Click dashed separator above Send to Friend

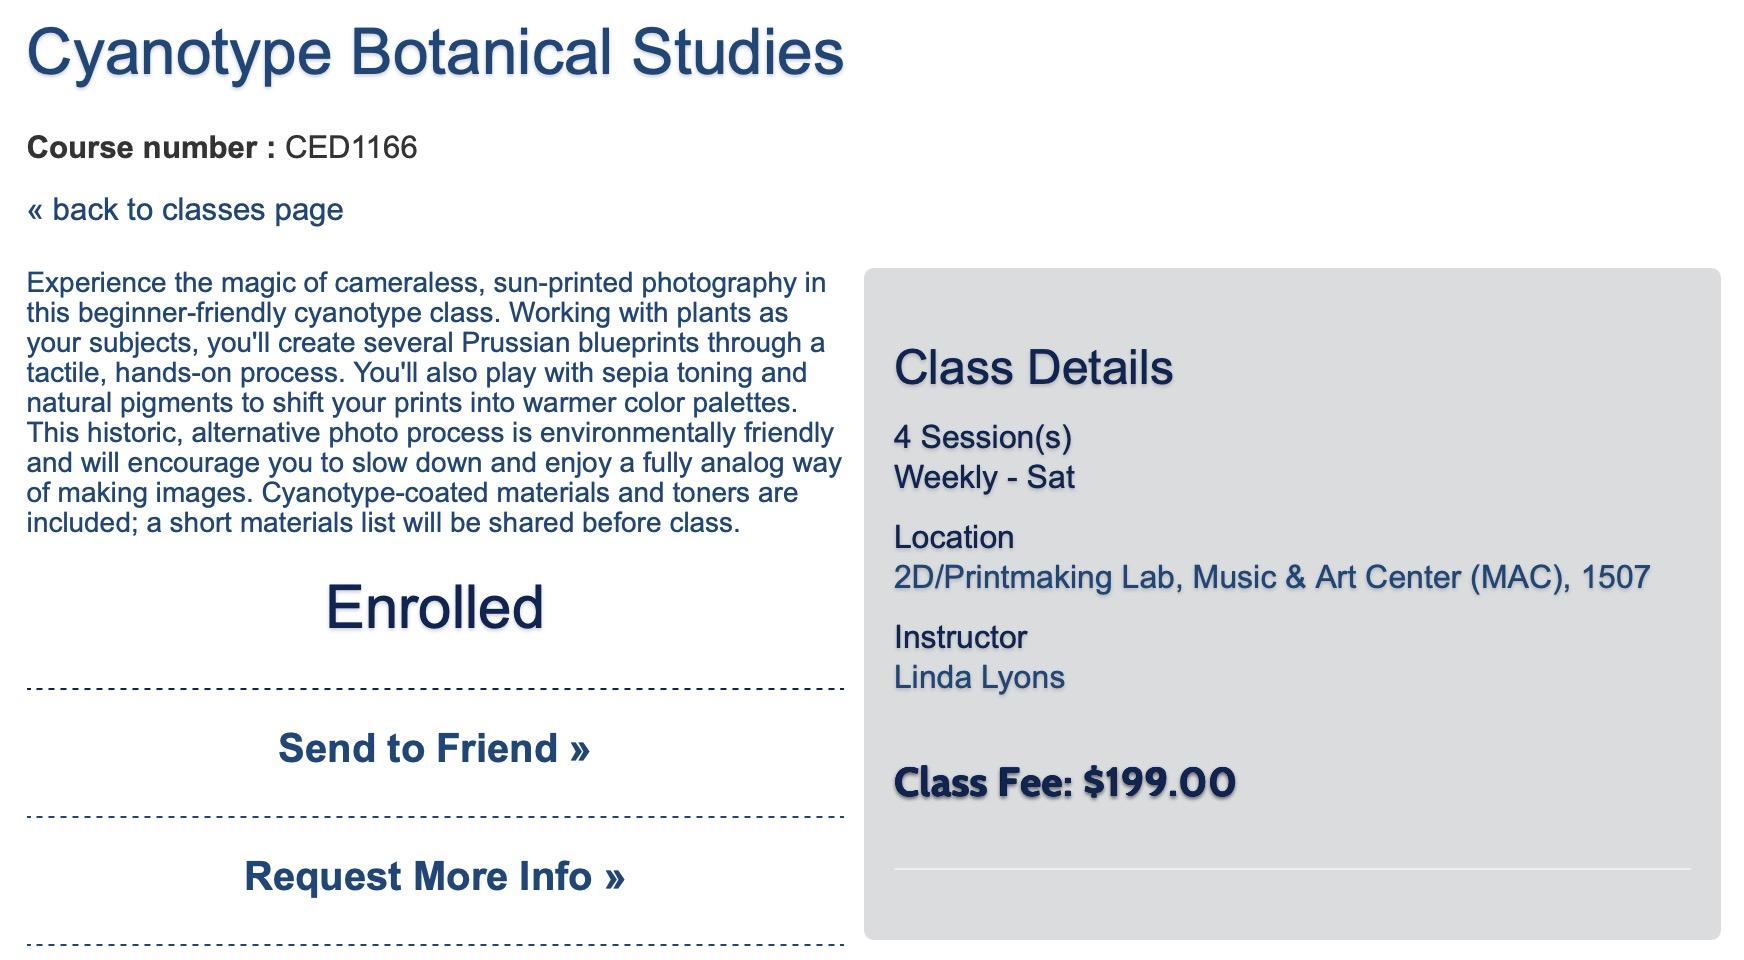435,689
